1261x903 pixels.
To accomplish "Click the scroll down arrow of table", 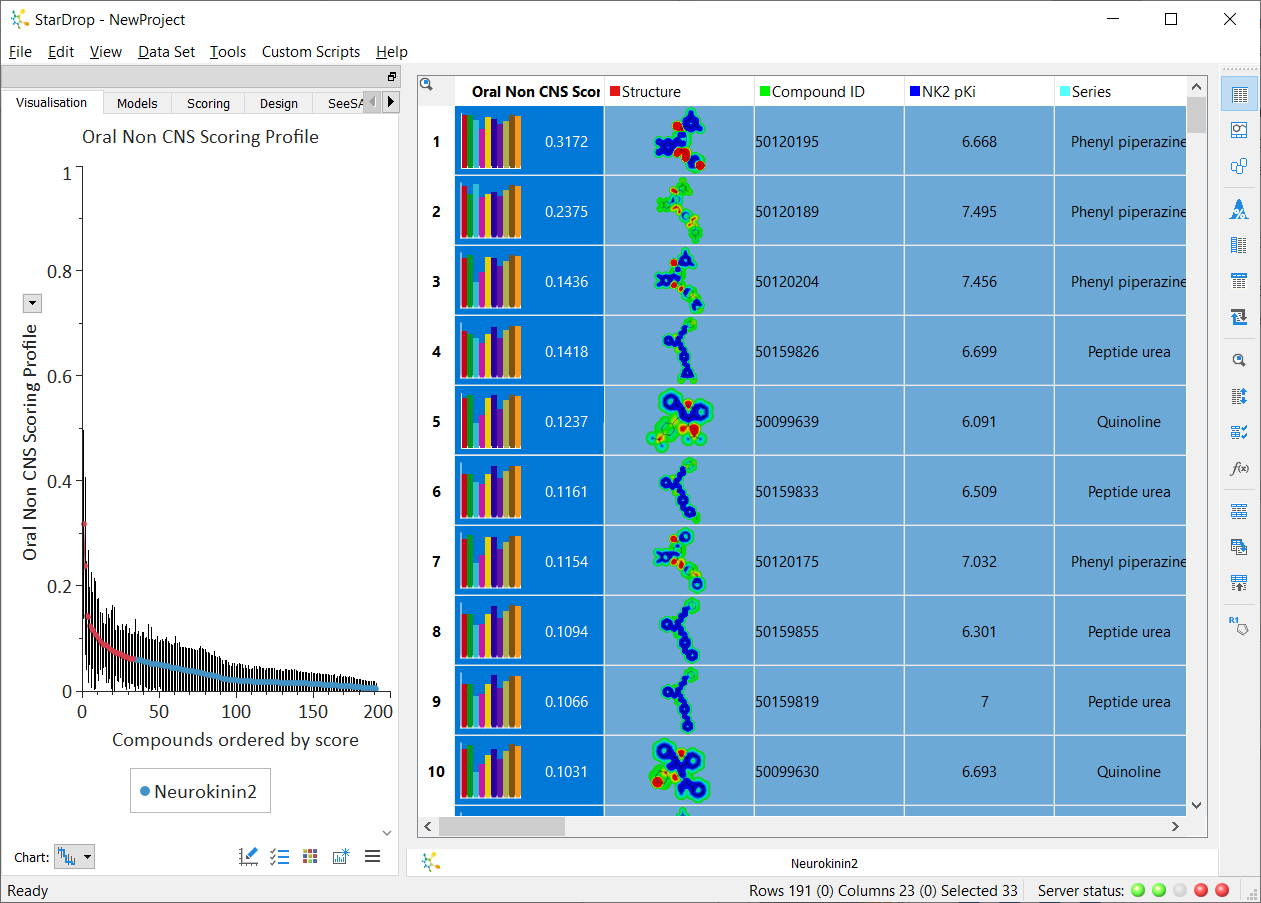I will (x=1197, y=805).
